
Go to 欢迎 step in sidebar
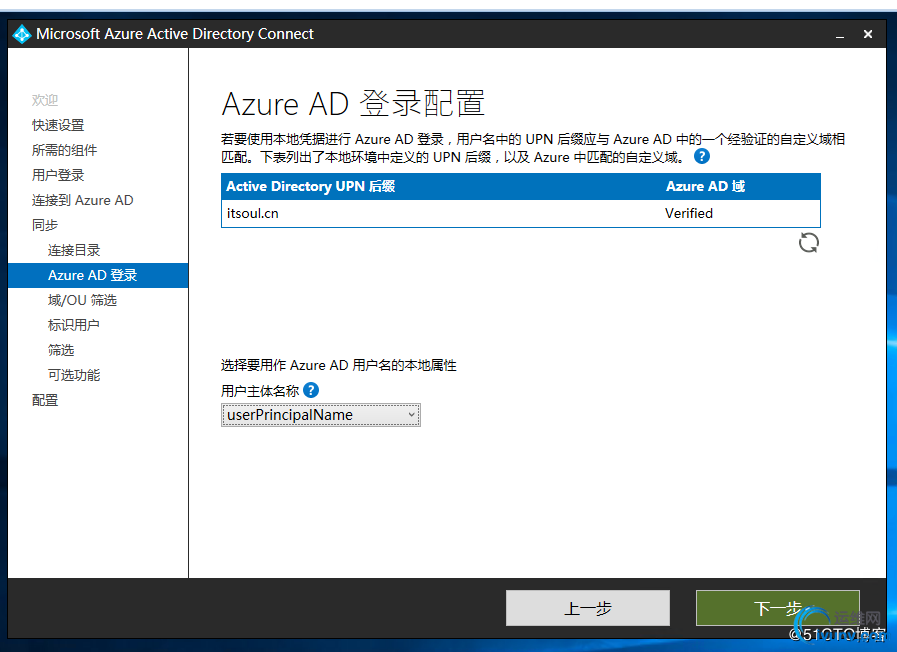tap(45, 100)
